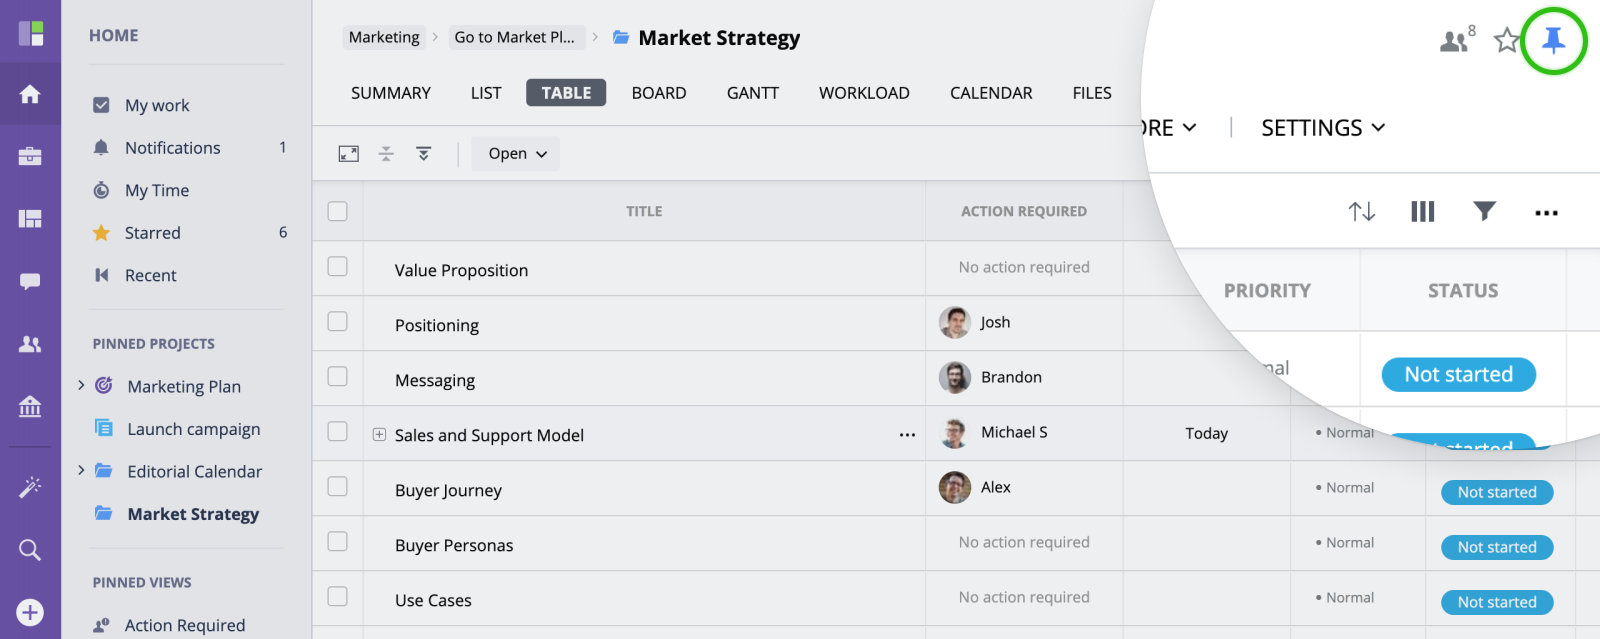Click the collapse all rows icon
Viewport: 1600px width, 639px height.
(386, 154)
